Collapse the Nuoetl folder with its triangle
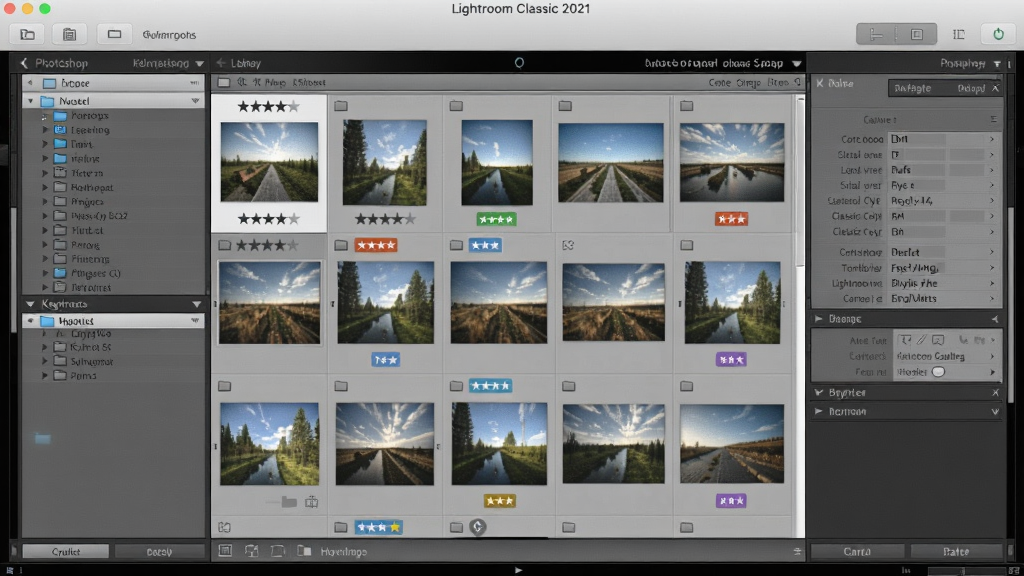 tap(30, 101)
